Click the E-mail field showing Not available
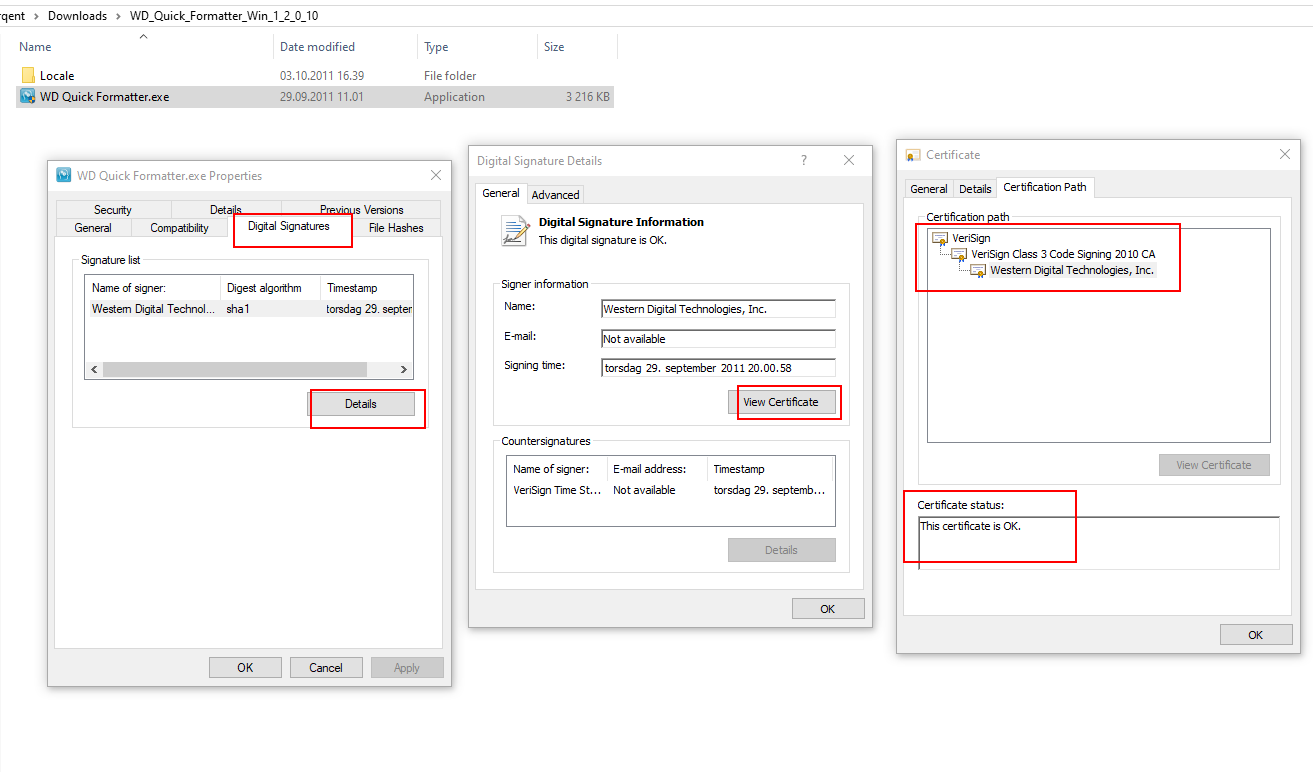This screenshot has height=772, width=1313. tap(718, 339)
